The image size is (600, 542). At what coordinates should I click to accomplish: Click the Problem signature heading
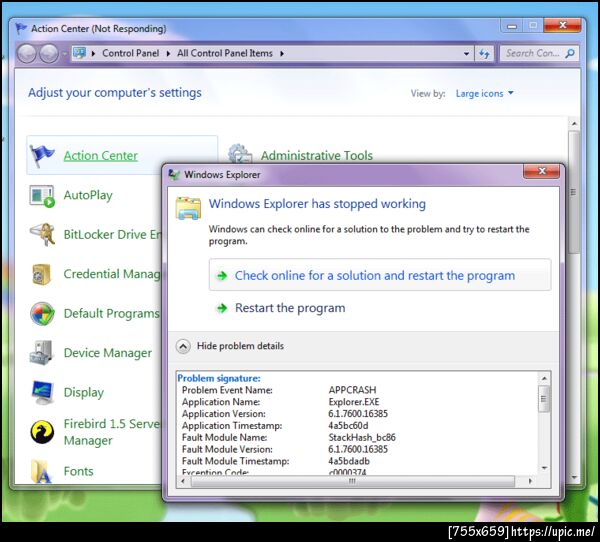[x=219, y=378]
